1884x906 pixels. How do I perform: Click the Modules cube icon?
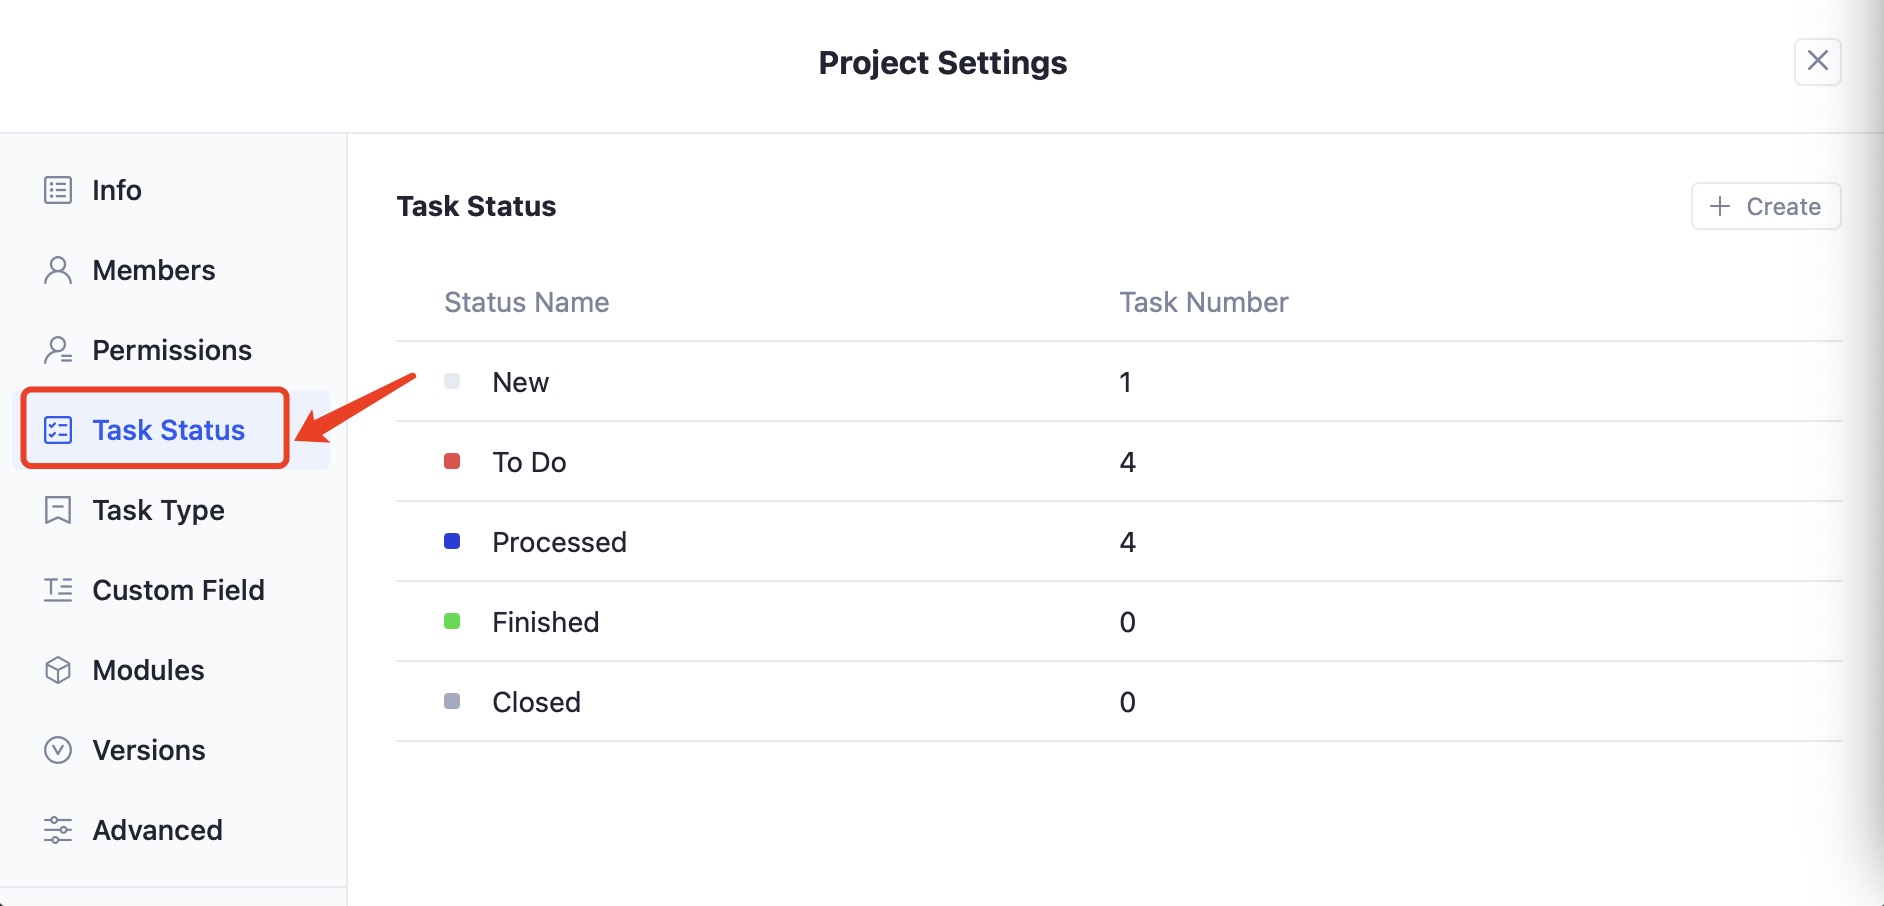(x=58, y=669)
